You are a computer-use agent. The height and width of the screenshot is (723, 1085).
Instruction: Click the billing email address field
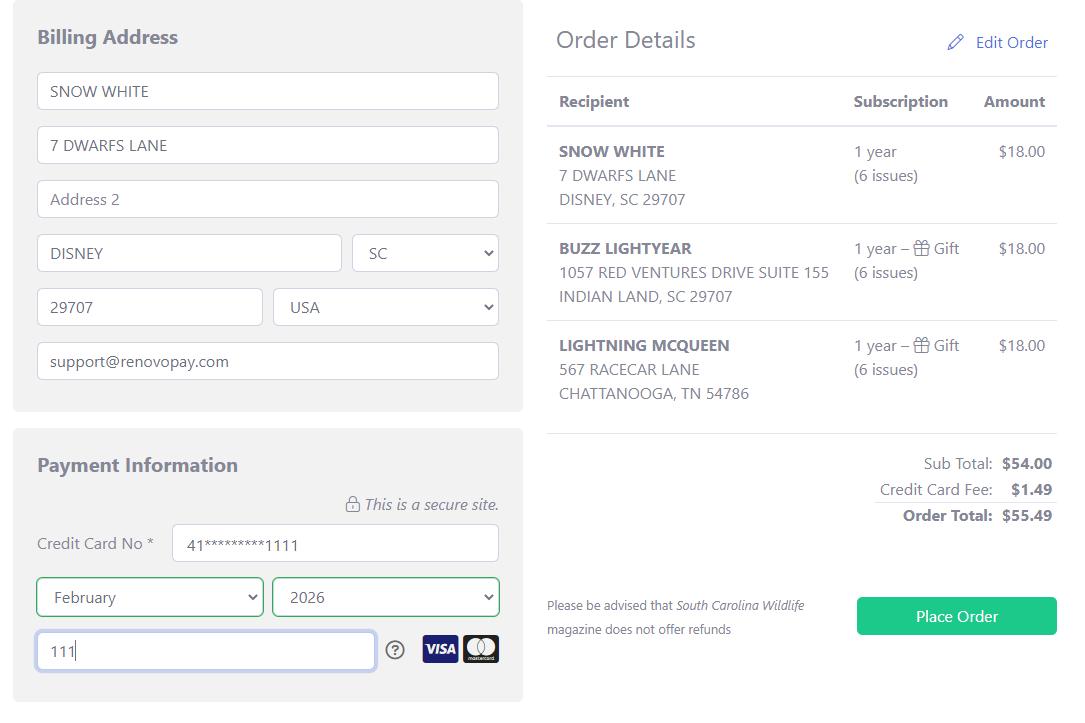tap(267, 361)
